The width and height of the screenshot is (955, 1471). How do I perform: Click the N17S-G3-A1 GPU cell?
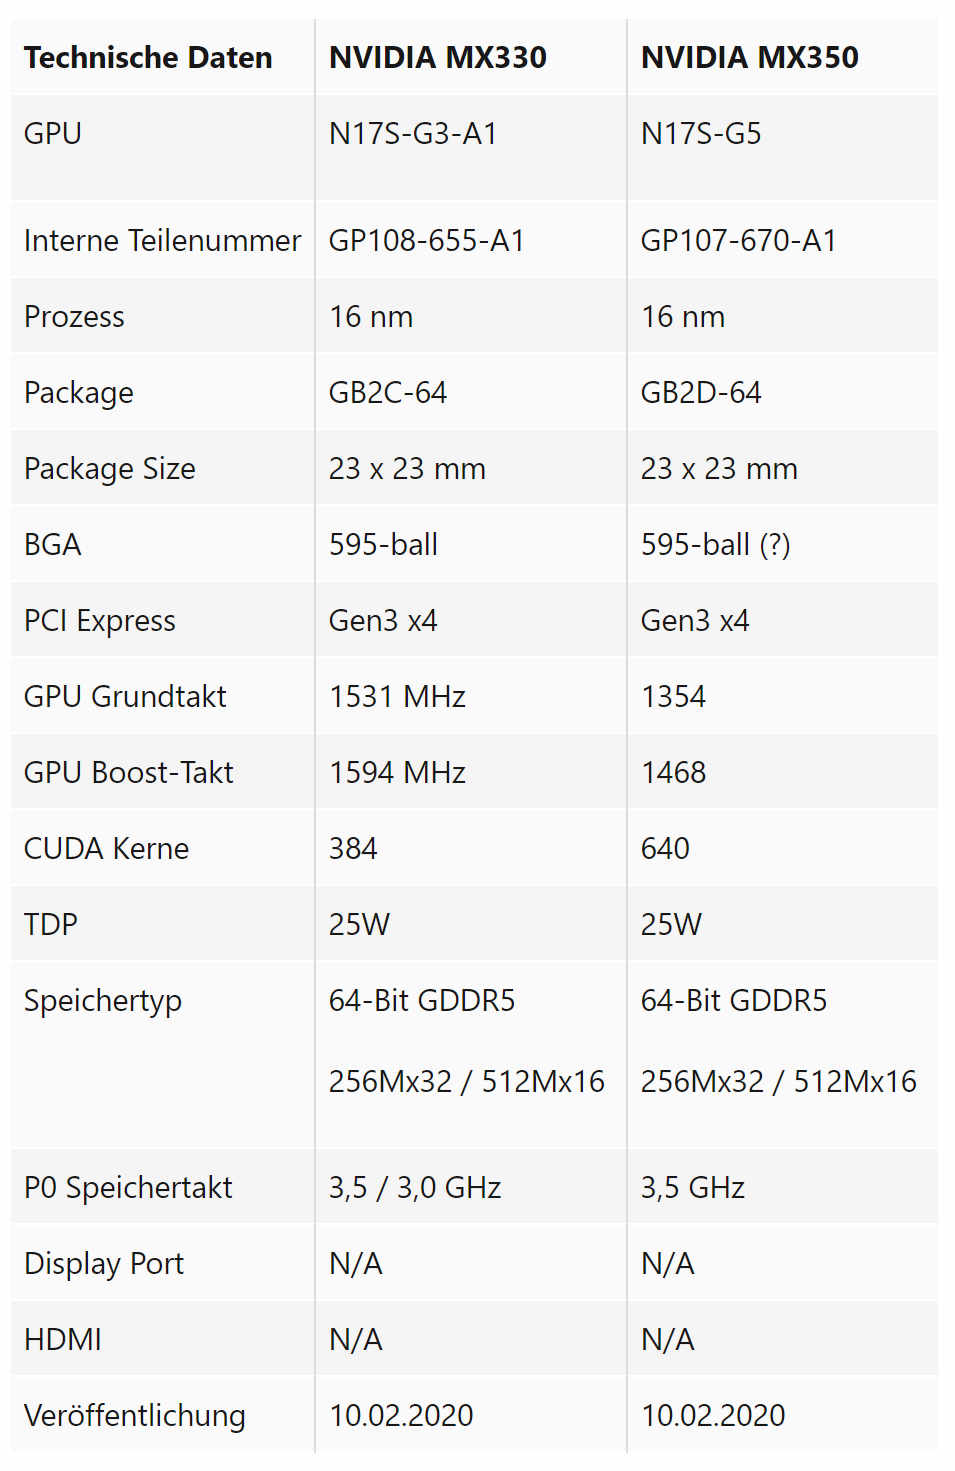pos(413,134)
